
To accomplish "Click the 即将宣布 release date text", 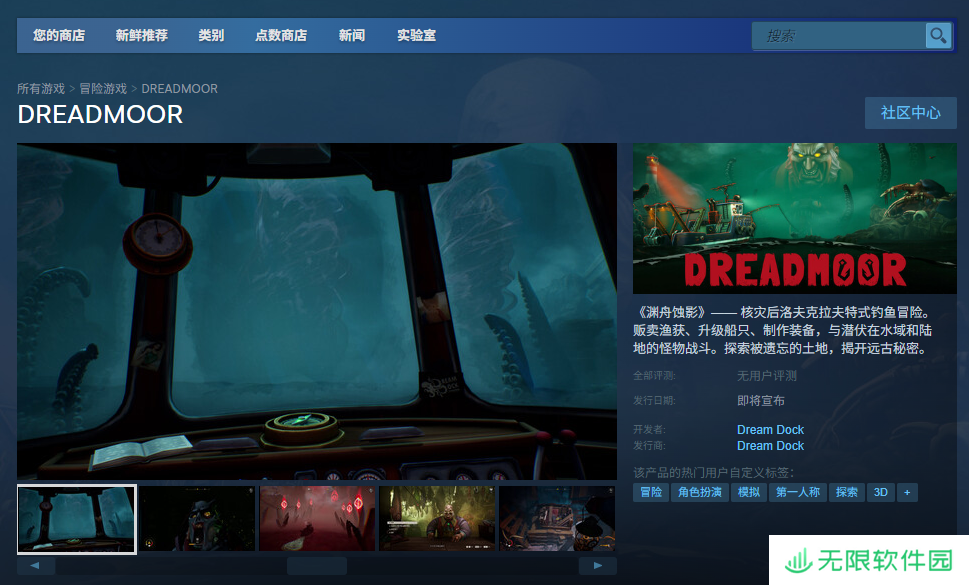I will coord(761,401).
